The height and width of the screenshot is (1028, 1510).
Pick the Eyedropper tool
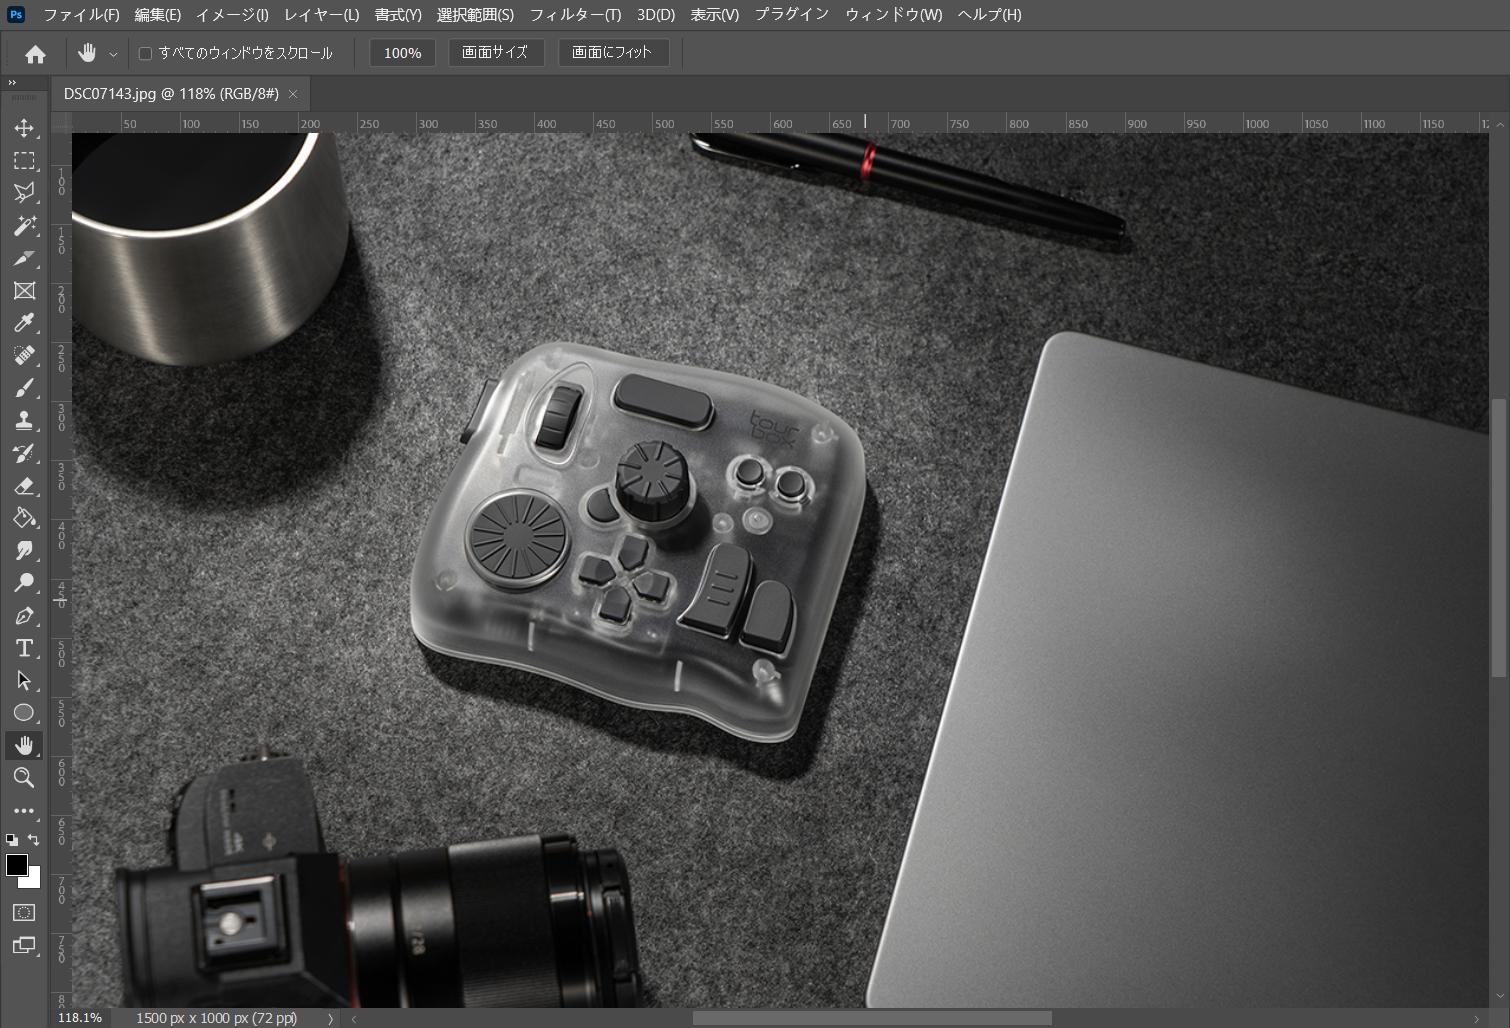(x=25, y=322)
